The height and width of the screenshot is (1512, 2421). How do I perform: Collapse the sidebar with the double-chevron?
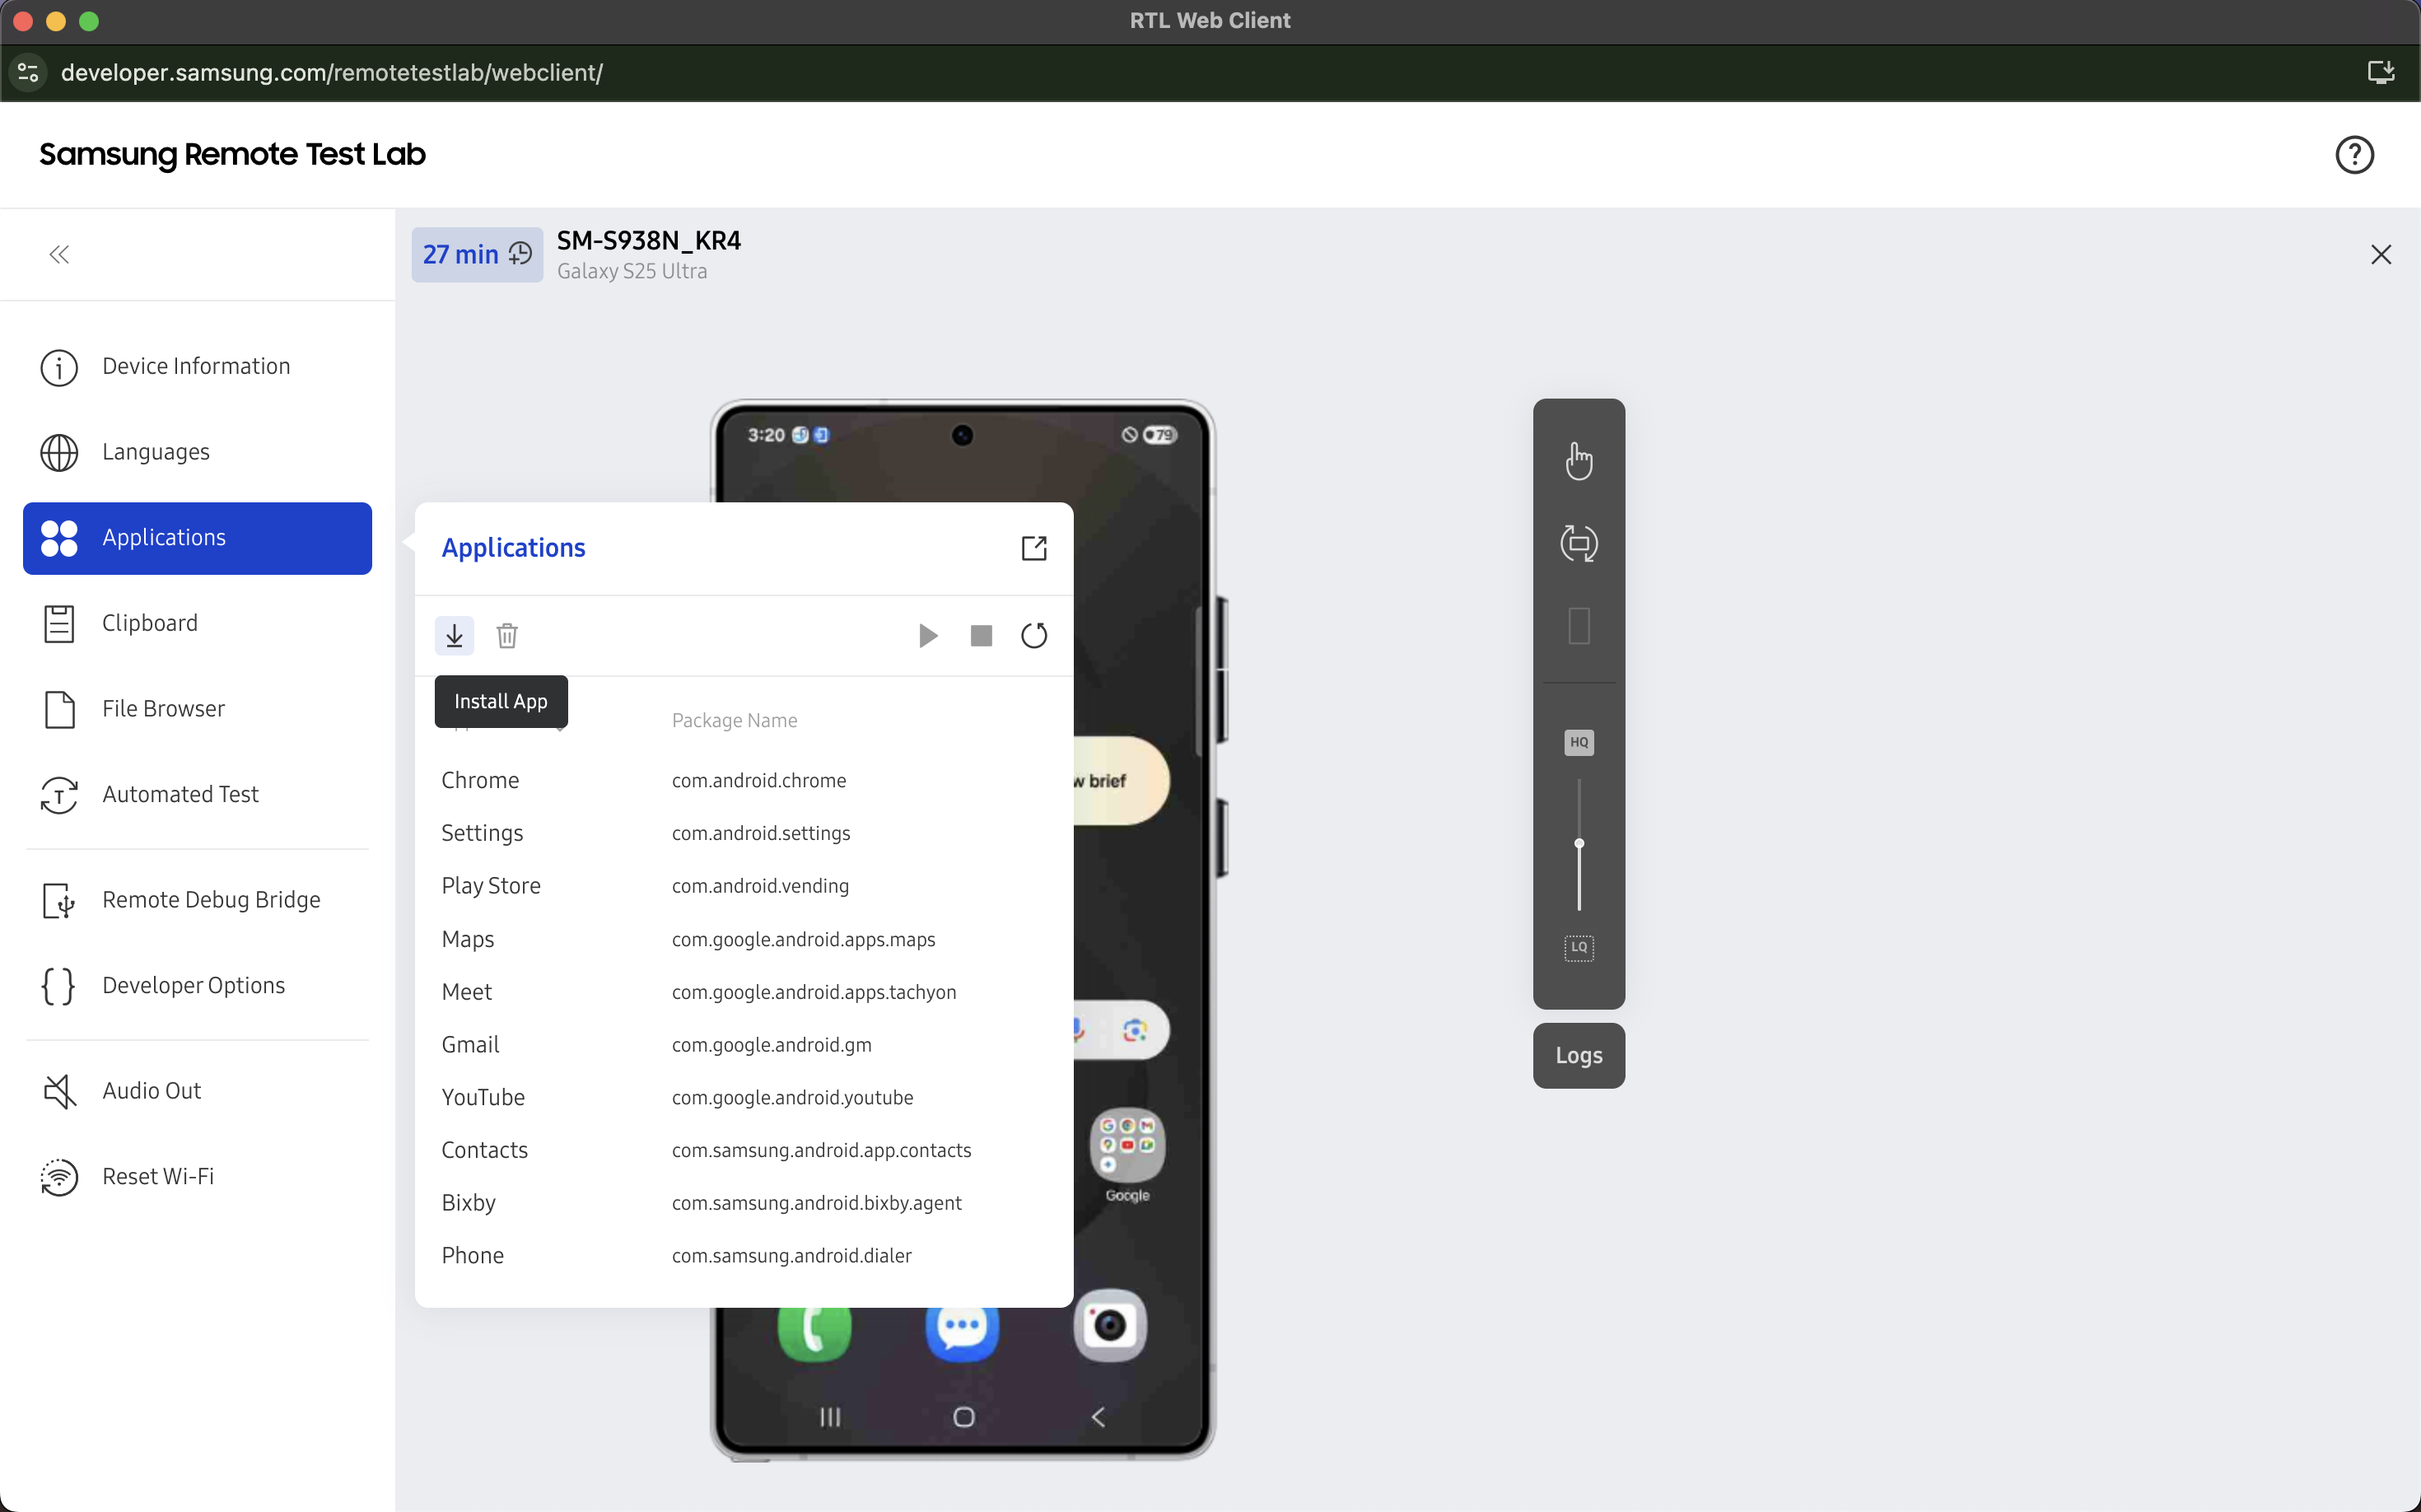pos(59,255)
